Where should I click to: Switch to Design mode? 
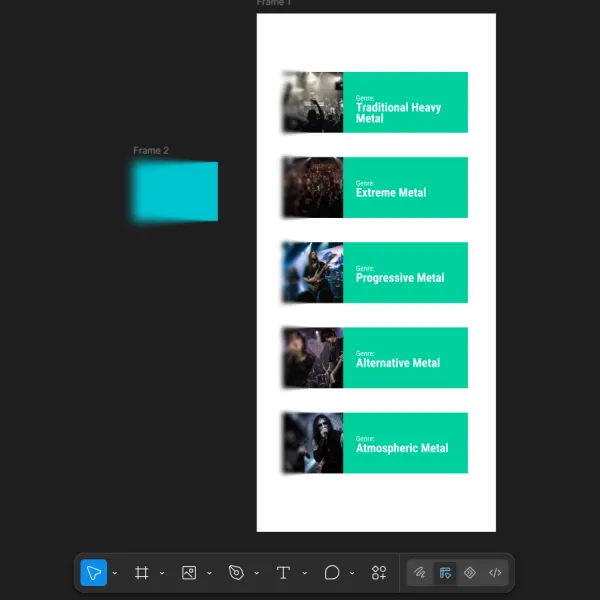[445, 572]
